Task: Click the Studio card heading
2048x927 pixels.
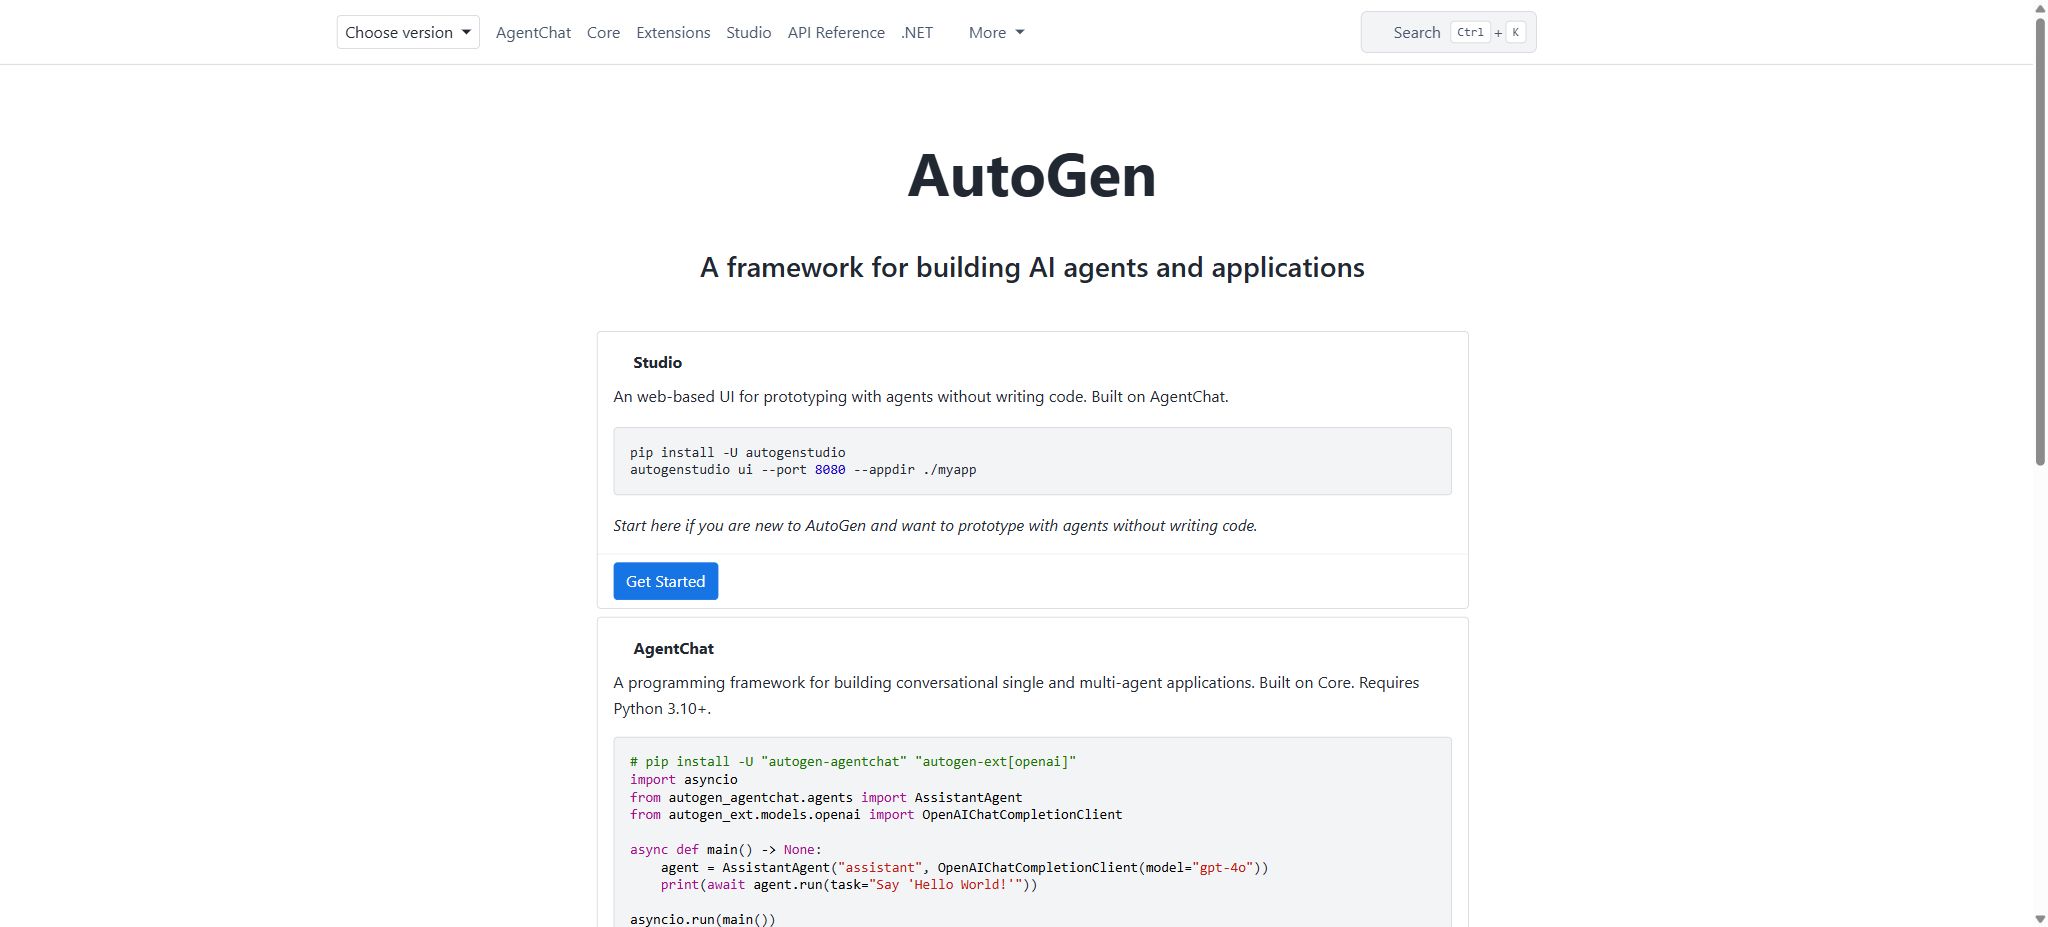Action: [657, 362]
